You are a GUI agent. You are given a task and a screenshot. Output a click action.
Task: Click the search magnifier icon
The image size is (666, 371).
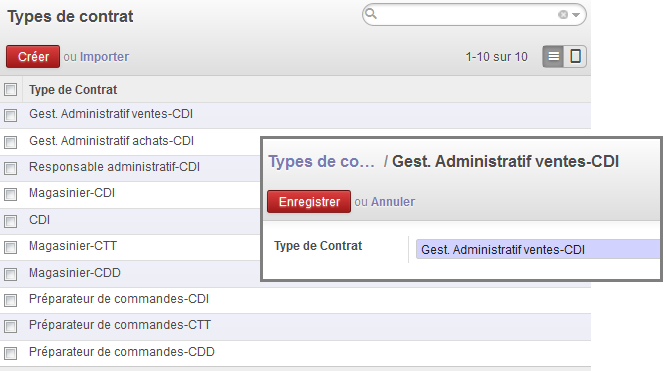coord(371,14)
